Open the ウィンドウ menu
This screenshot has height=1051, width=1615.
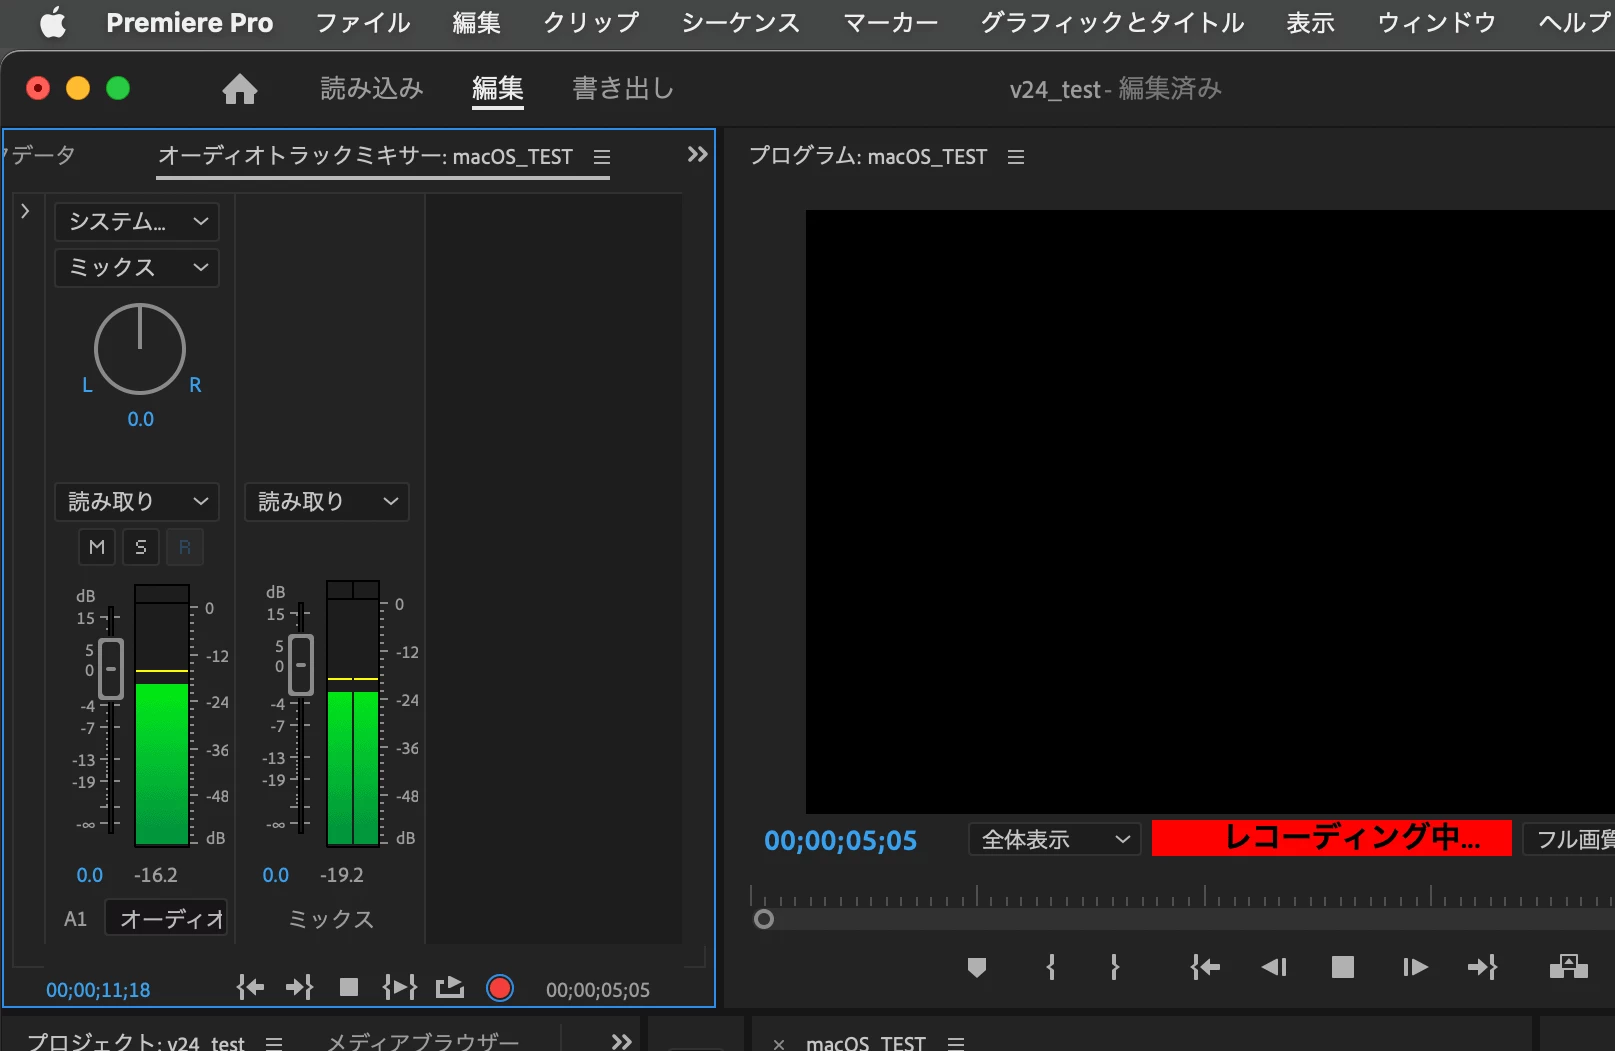1436,23
